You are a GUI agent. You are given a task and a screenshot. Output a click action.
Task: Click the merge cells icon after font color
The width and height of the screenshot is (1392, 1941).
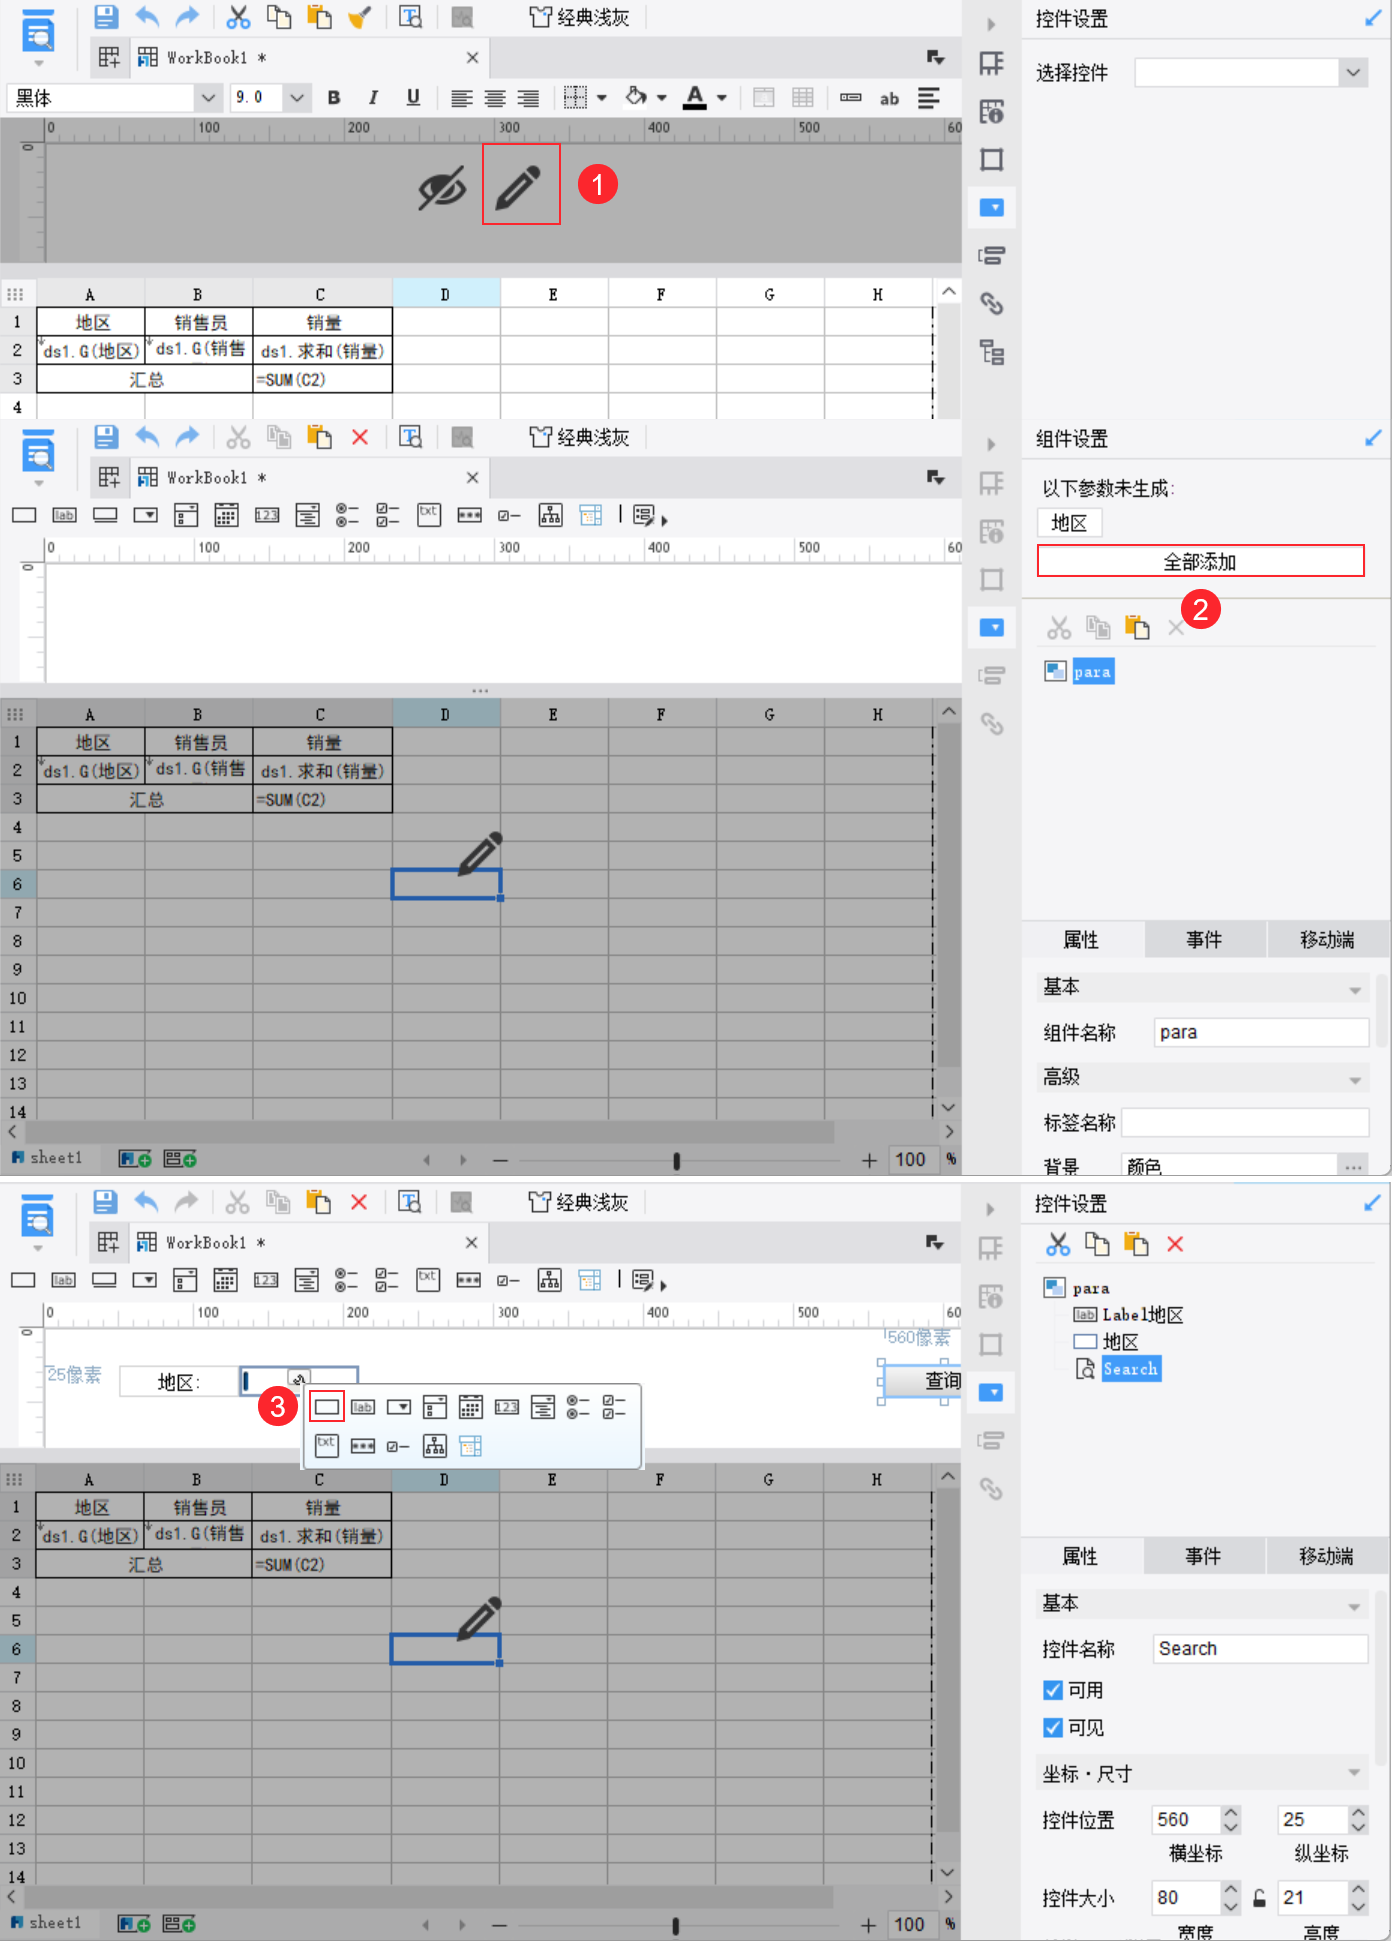pyautogui.click(x=763, y=98)
